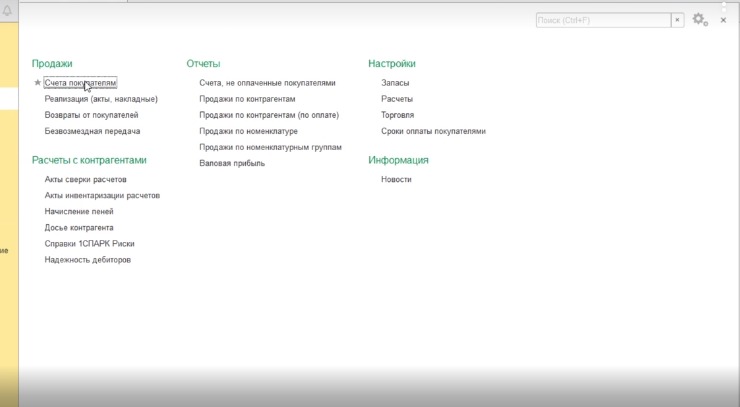Open Сроки оплаты покупателями settings
This screenshot has height=407, width=740.
(x=433, y=131)
